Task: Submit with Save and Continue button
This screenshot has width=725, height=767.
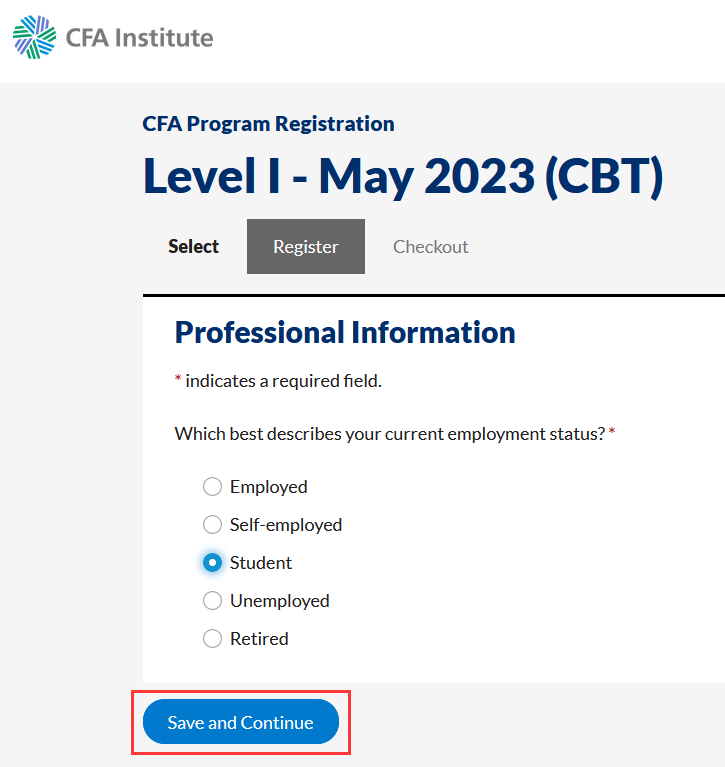Action: pos(241,722)
